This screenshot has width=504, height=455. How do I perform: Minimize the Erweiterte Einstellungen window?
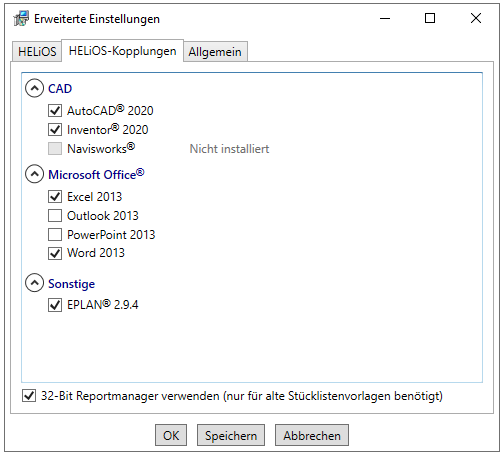(x=385, y=18)
